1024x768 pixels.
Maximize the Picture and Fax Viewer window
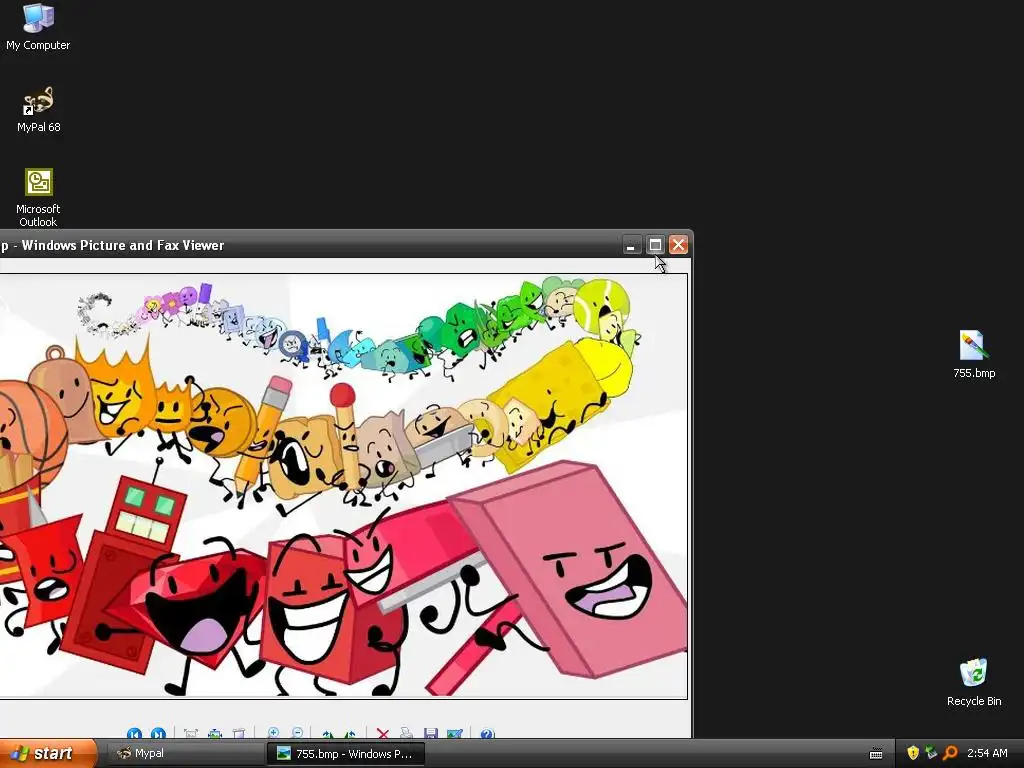pos(655,245)
